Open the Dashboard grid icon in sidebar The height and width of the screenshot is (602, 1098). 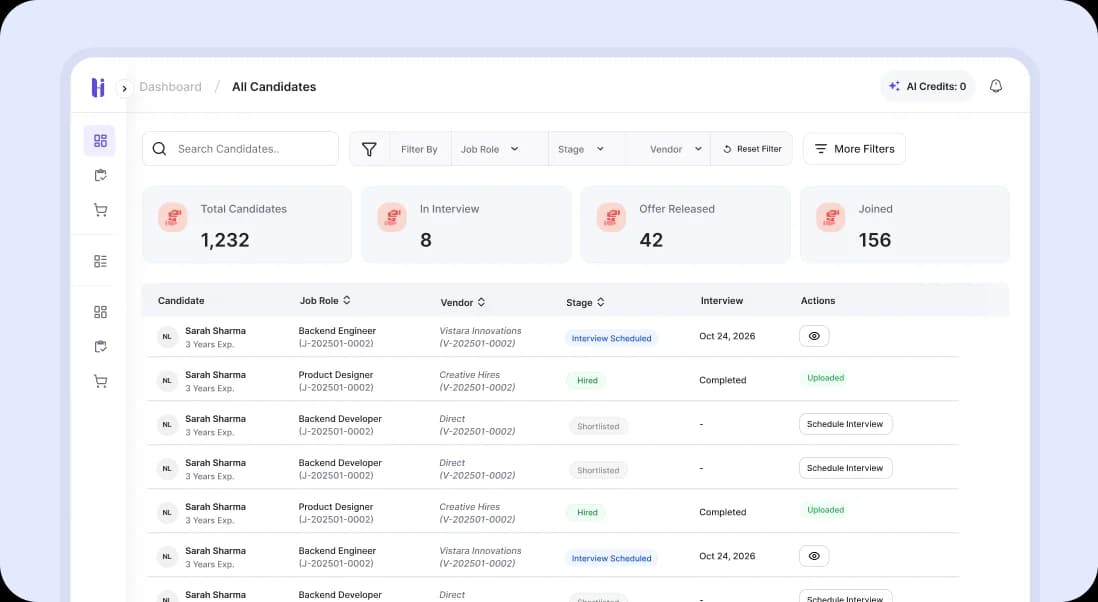(99, 140)
